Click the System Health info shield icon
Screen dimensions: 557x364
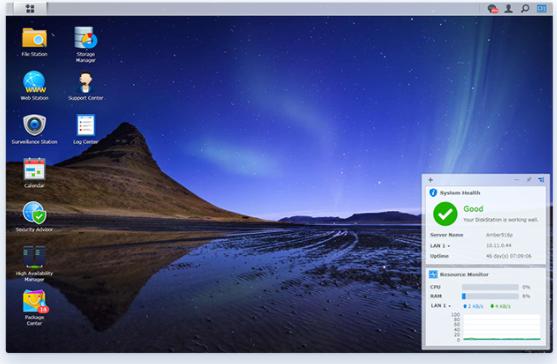pos(433,192)
